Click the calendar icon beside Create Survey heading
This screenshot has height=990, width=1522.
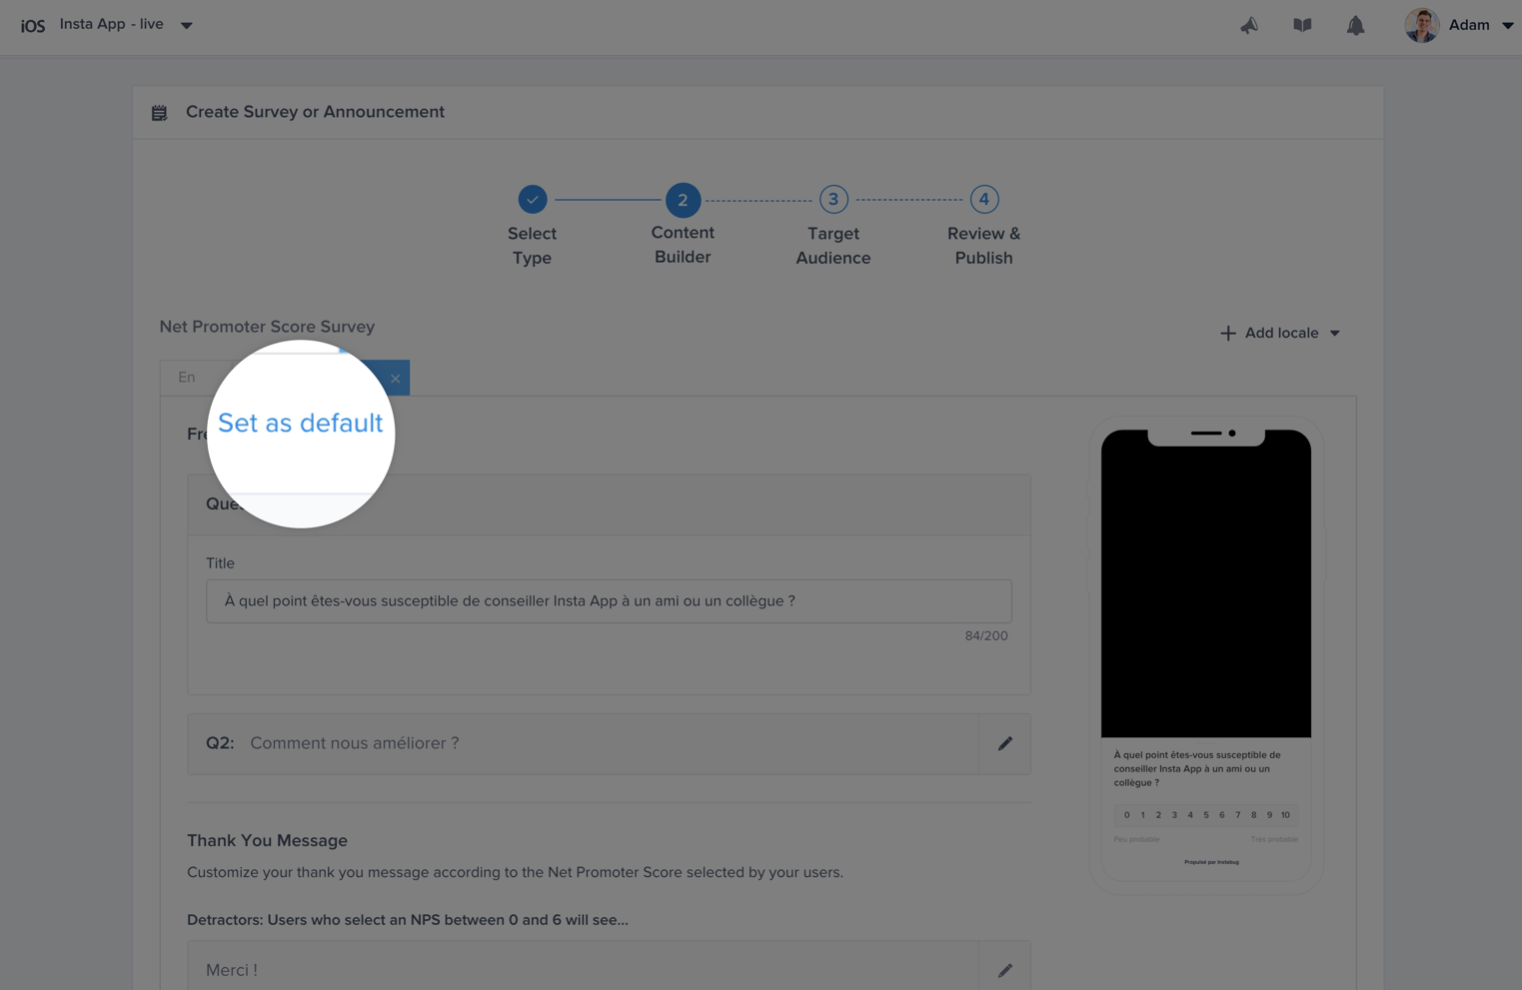(x=159, y=112)
